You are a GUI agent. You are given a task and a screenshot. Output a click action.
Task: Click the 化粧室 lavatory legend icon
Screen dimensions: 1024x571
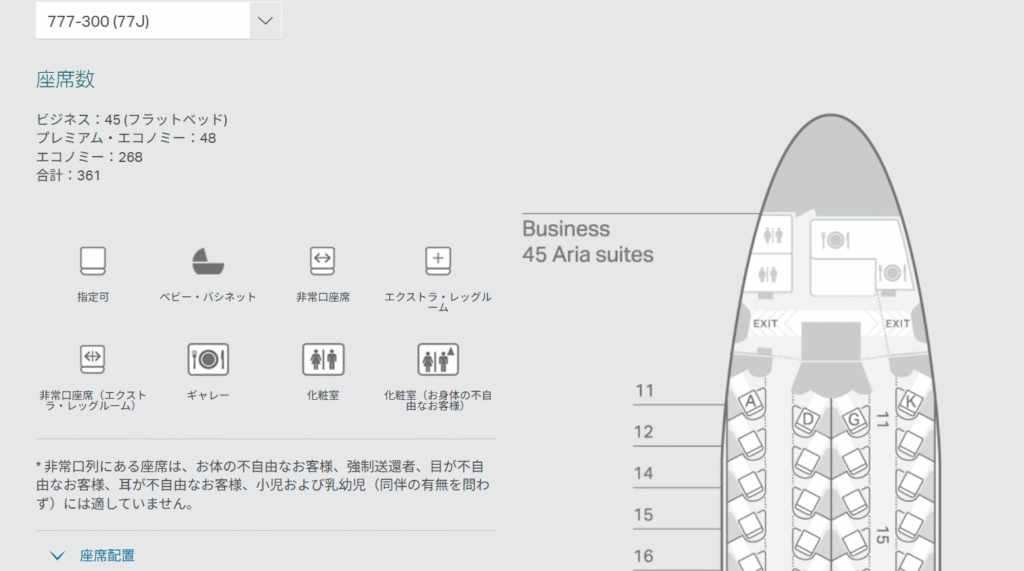pos(322,358)
